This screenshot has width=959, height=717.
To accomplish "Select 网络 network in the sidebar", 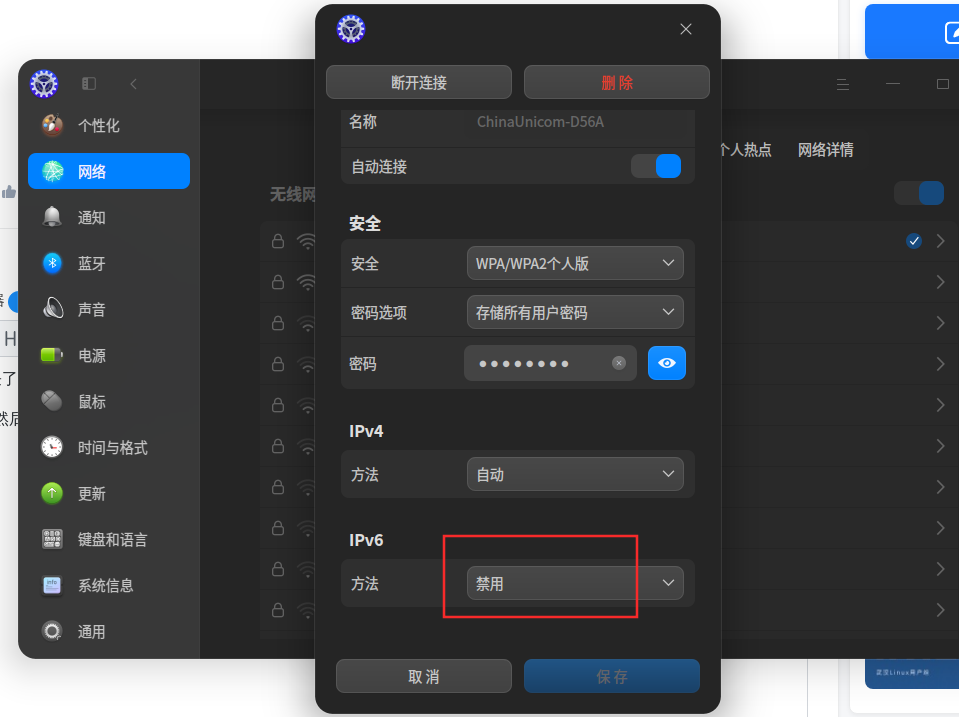I will [x=109, y=171].
